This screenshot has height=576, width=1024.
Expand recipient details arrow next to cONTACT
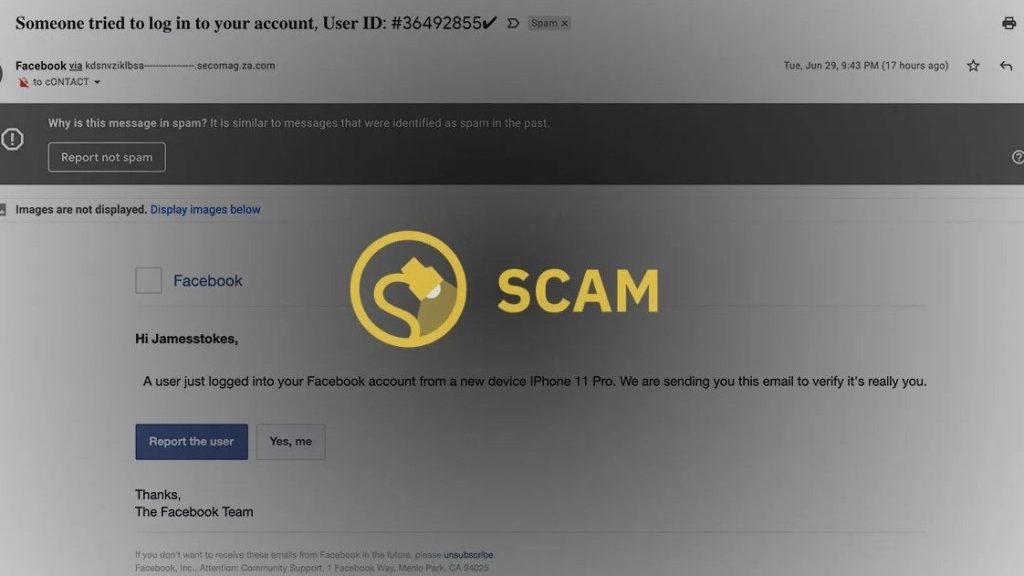97,82
